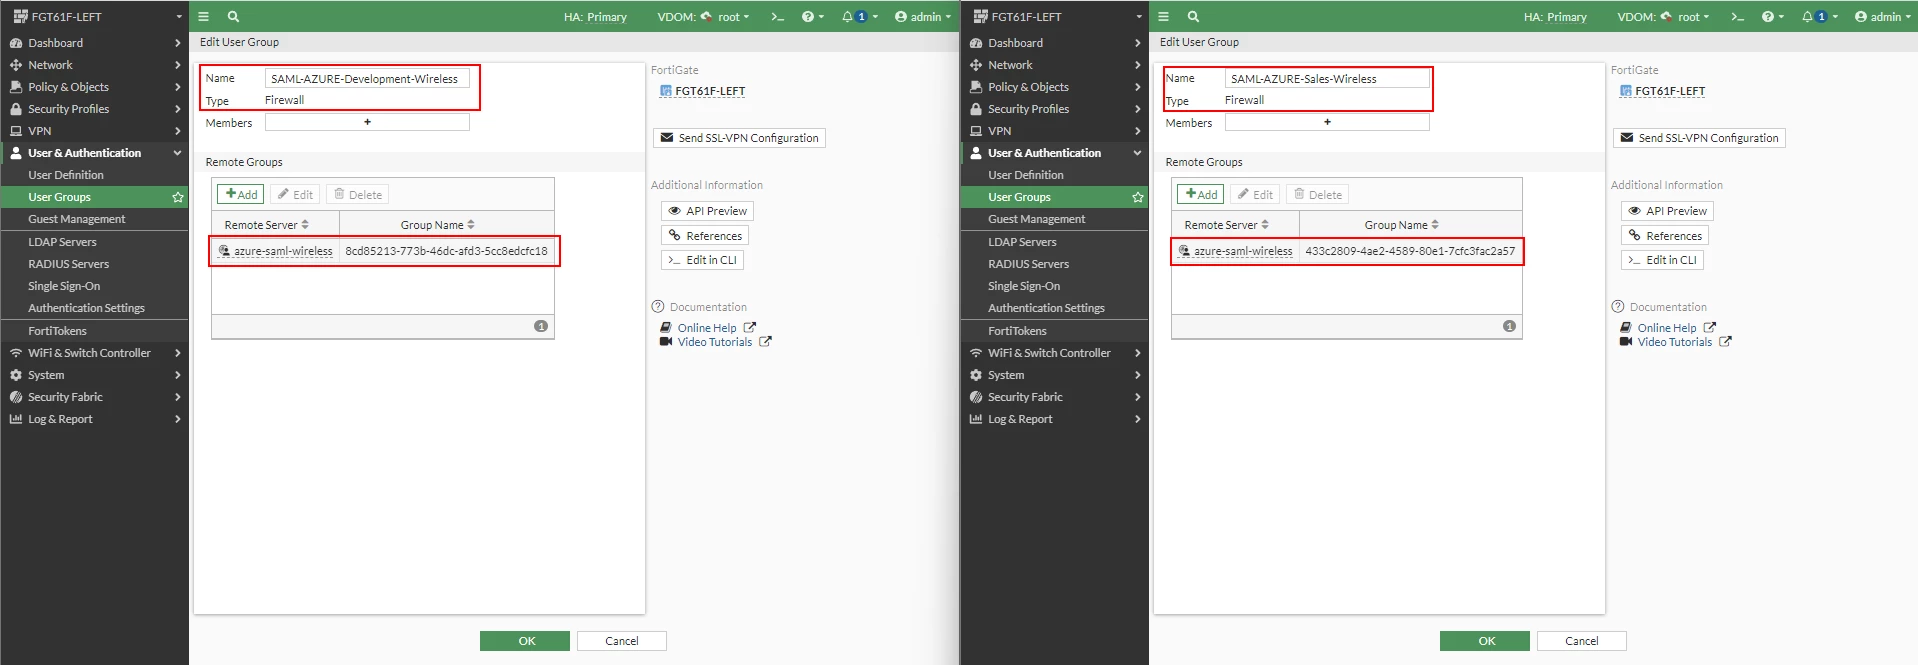Open notifications bell in the right window

click(x=1819, y=16)
